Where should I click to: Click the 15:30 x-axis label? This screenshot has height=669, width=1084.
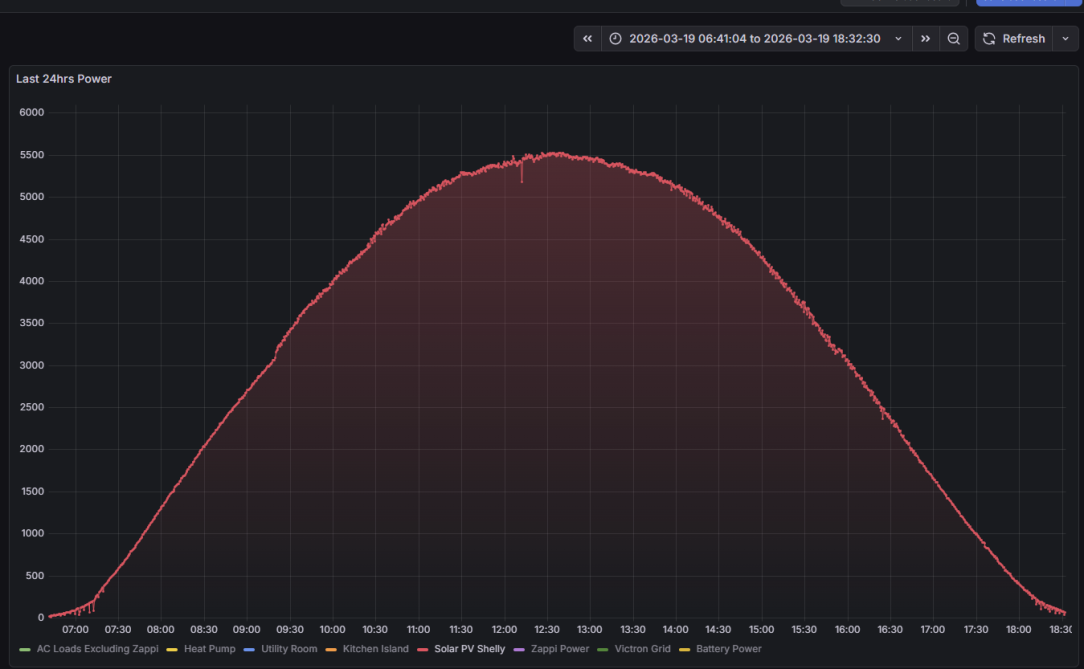pyautogui.click(x=804, y=630)
